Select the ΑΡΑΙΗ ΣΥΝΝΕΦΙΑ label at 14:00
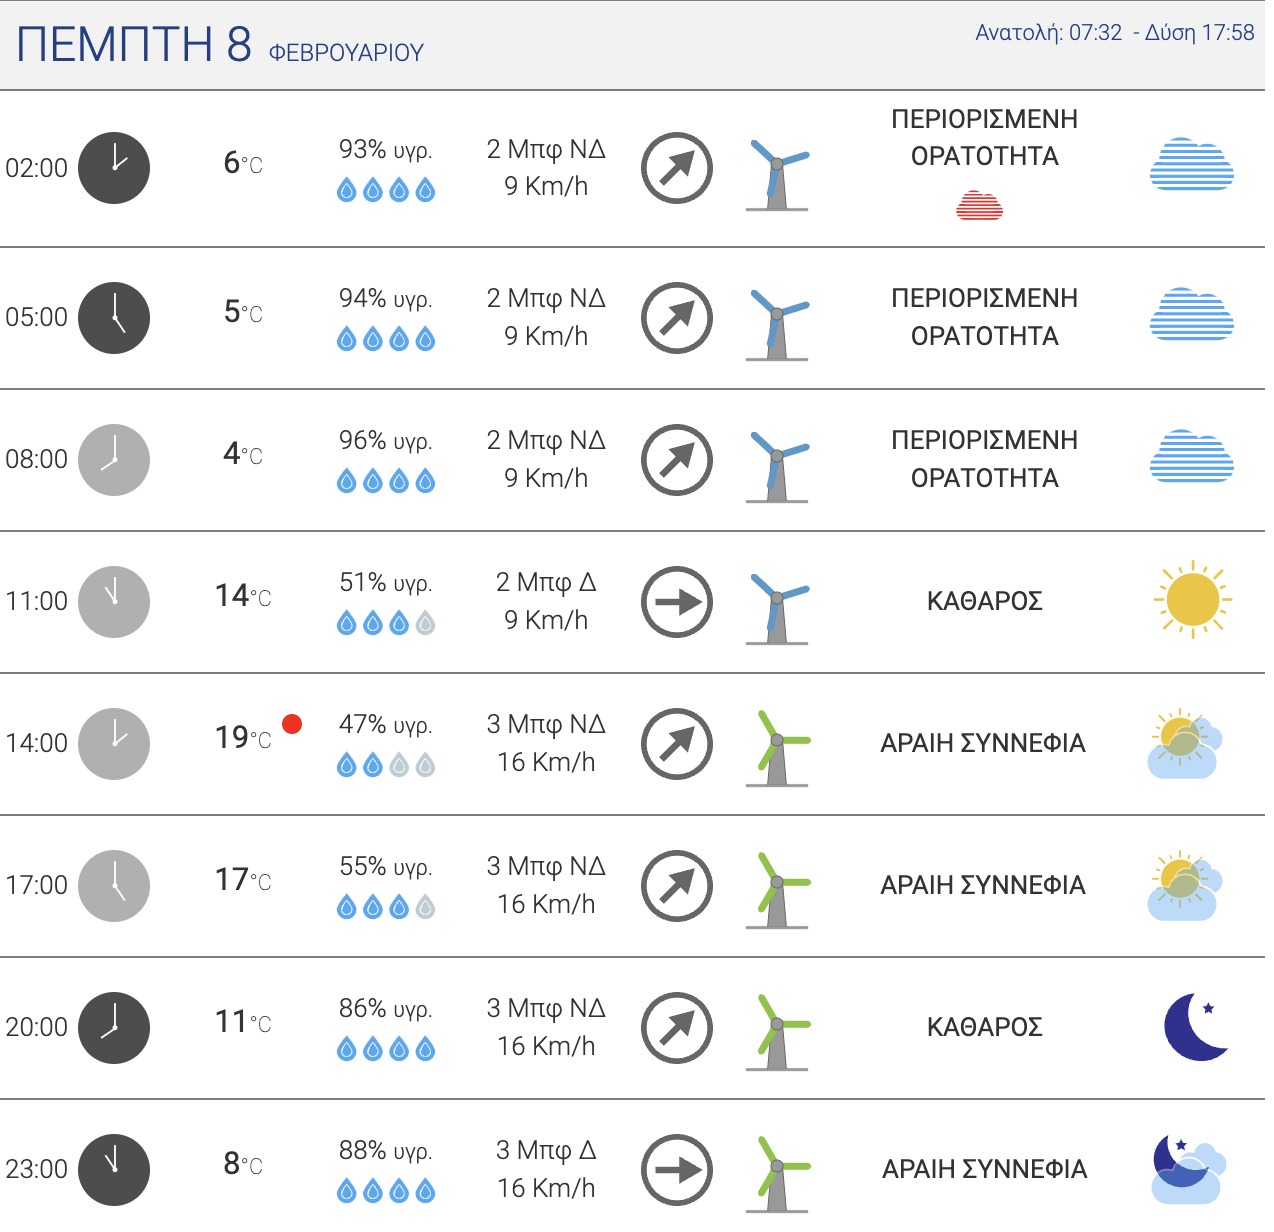Viewport: 1274px width, 1232px height. pyautogui.click(x=983, y=743)
